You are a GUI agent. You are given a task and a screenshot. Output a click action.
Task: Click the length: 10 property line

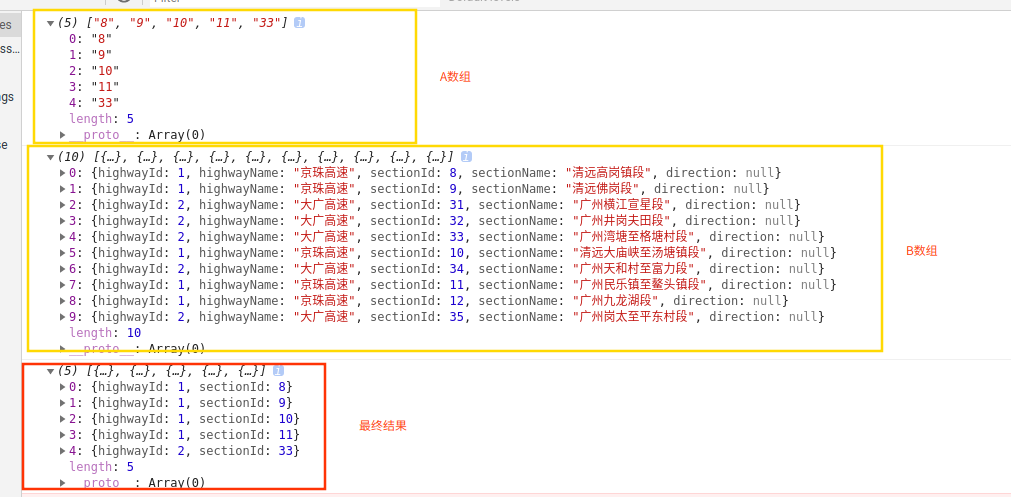click(105, 333)
